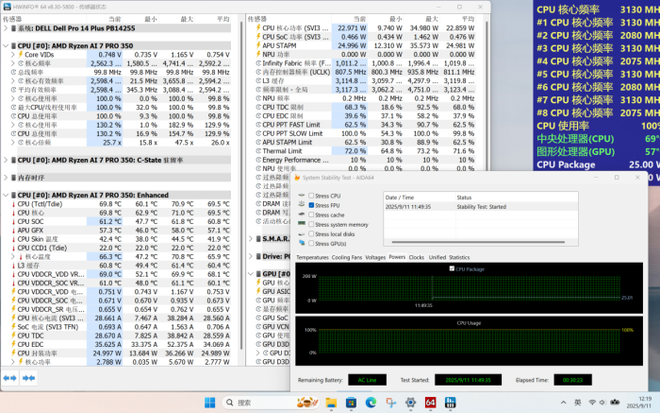Screen dimensions: 660x413
Task: Click the lightning icon beside Core VIDs
Action: click(18, 54)
